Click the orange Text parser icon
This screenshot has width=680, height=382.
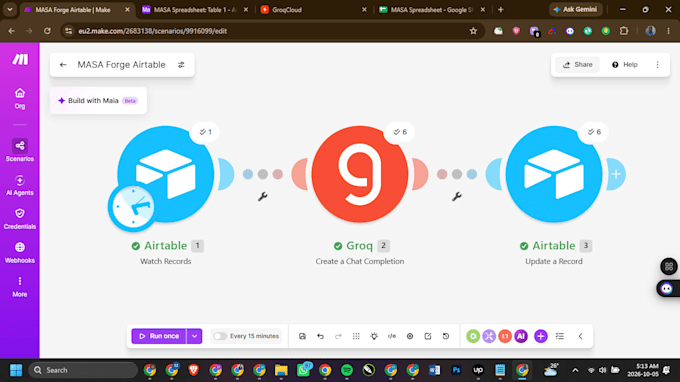pyautogui.click(x=505, y=336)
